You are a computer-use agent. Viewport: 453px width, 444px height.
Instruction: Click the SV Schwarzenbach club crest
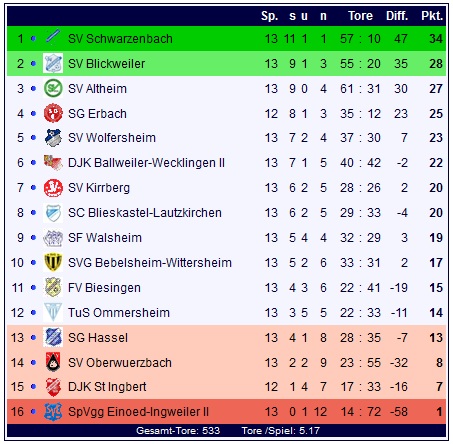point(53,37)
